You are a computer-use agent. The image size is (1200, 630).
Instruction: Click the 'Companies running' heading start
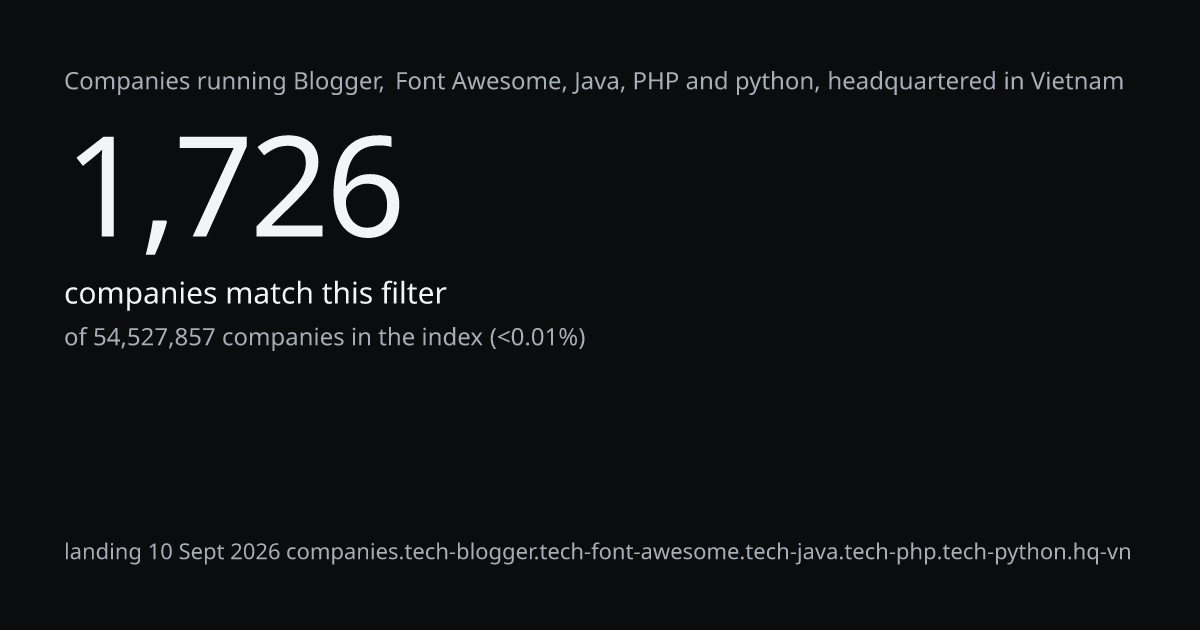click(x=176, y=82)
